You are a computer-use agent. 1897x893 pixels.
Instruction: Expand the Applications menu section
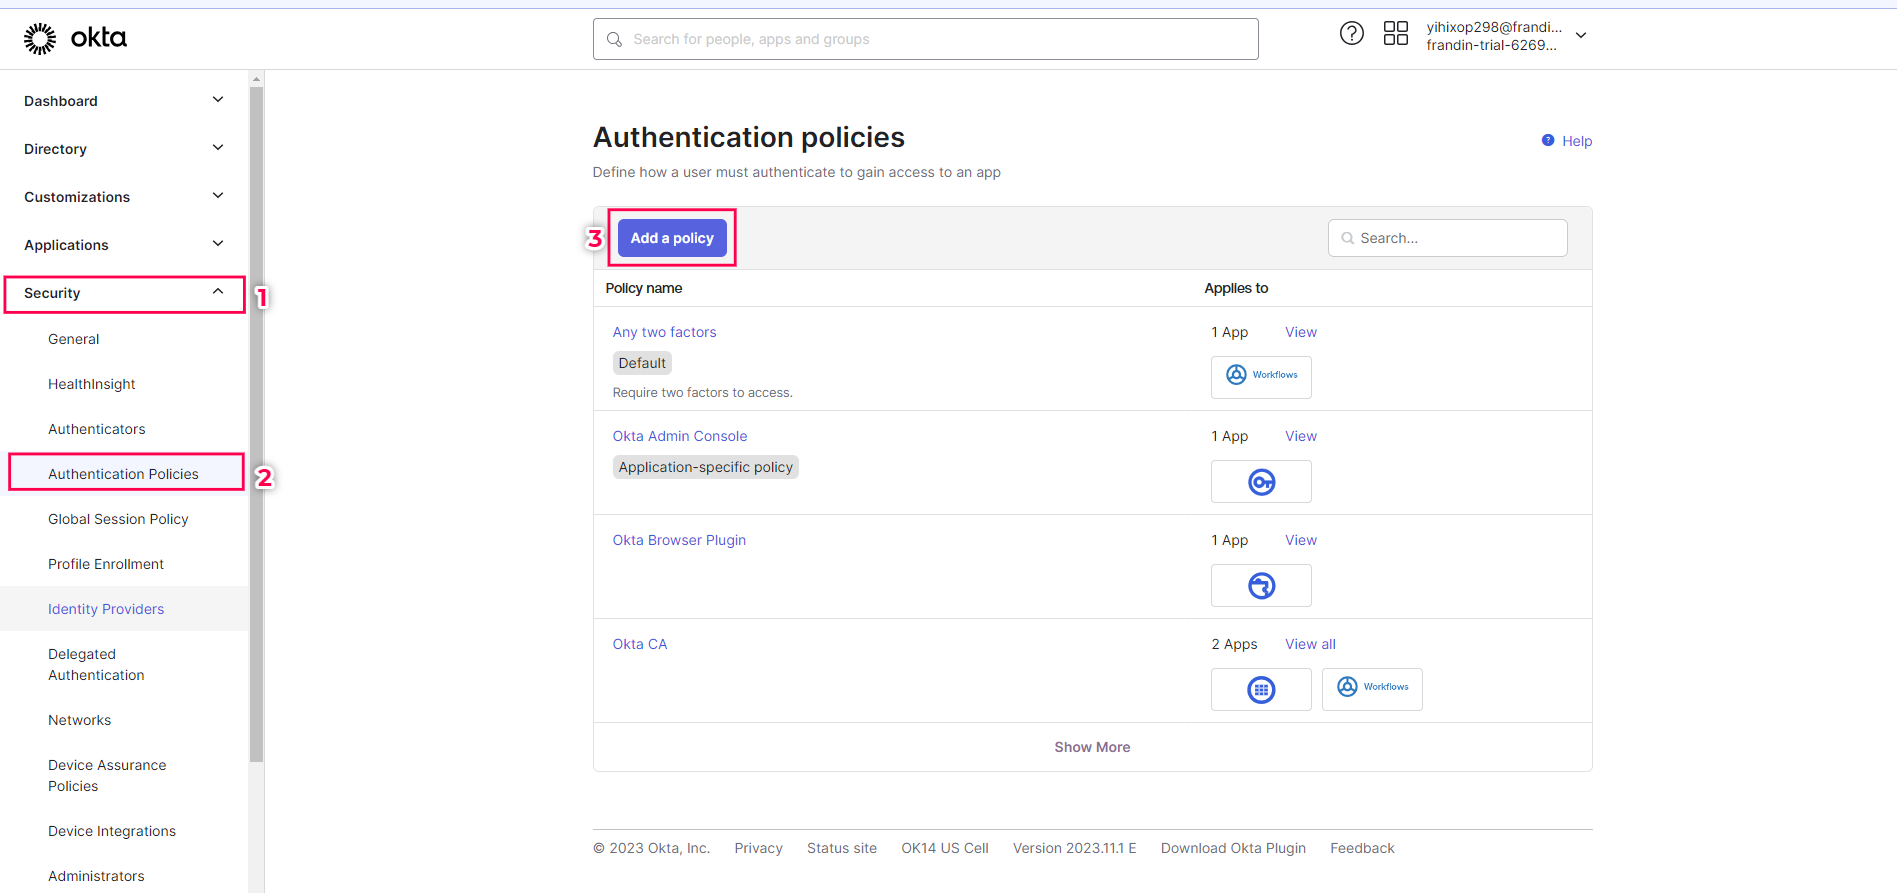click(218, 244)
